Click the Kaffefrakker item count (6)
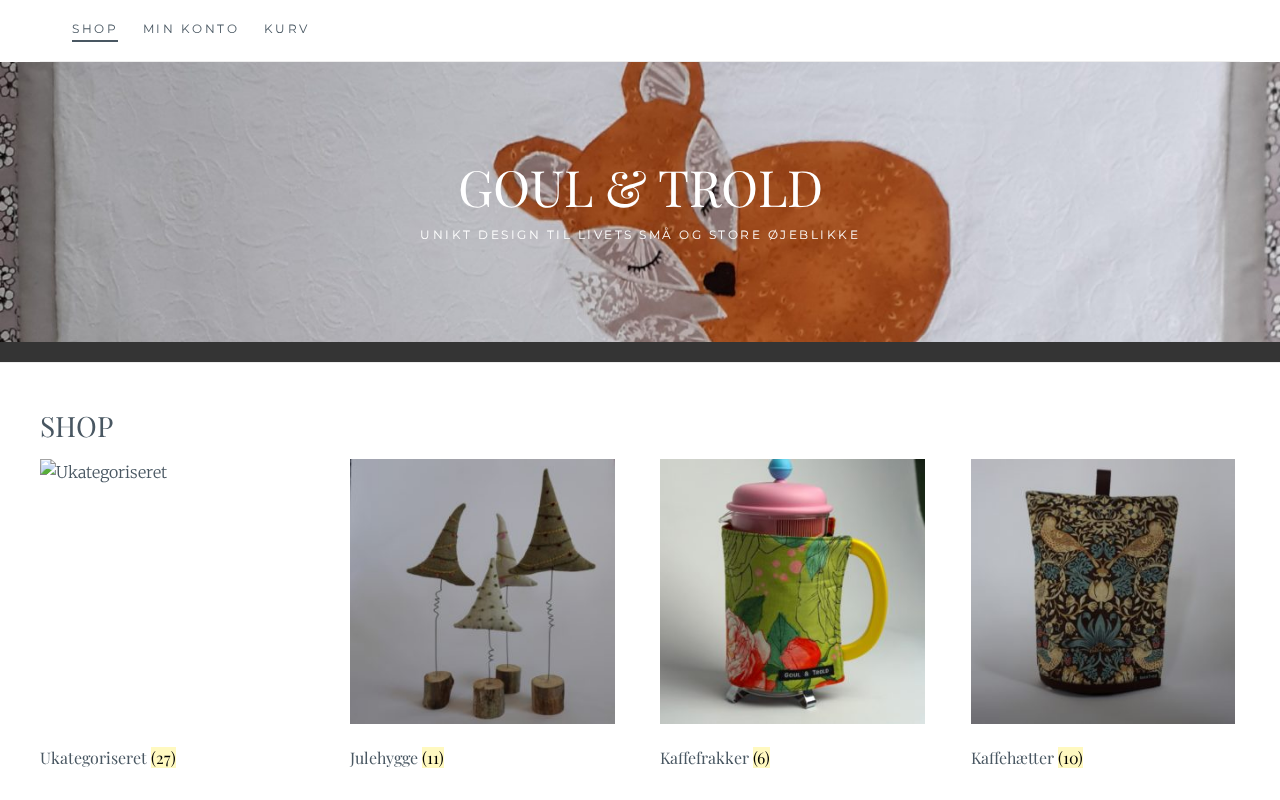The width and height of the screenshot is (1280, 800). (761, 758)
